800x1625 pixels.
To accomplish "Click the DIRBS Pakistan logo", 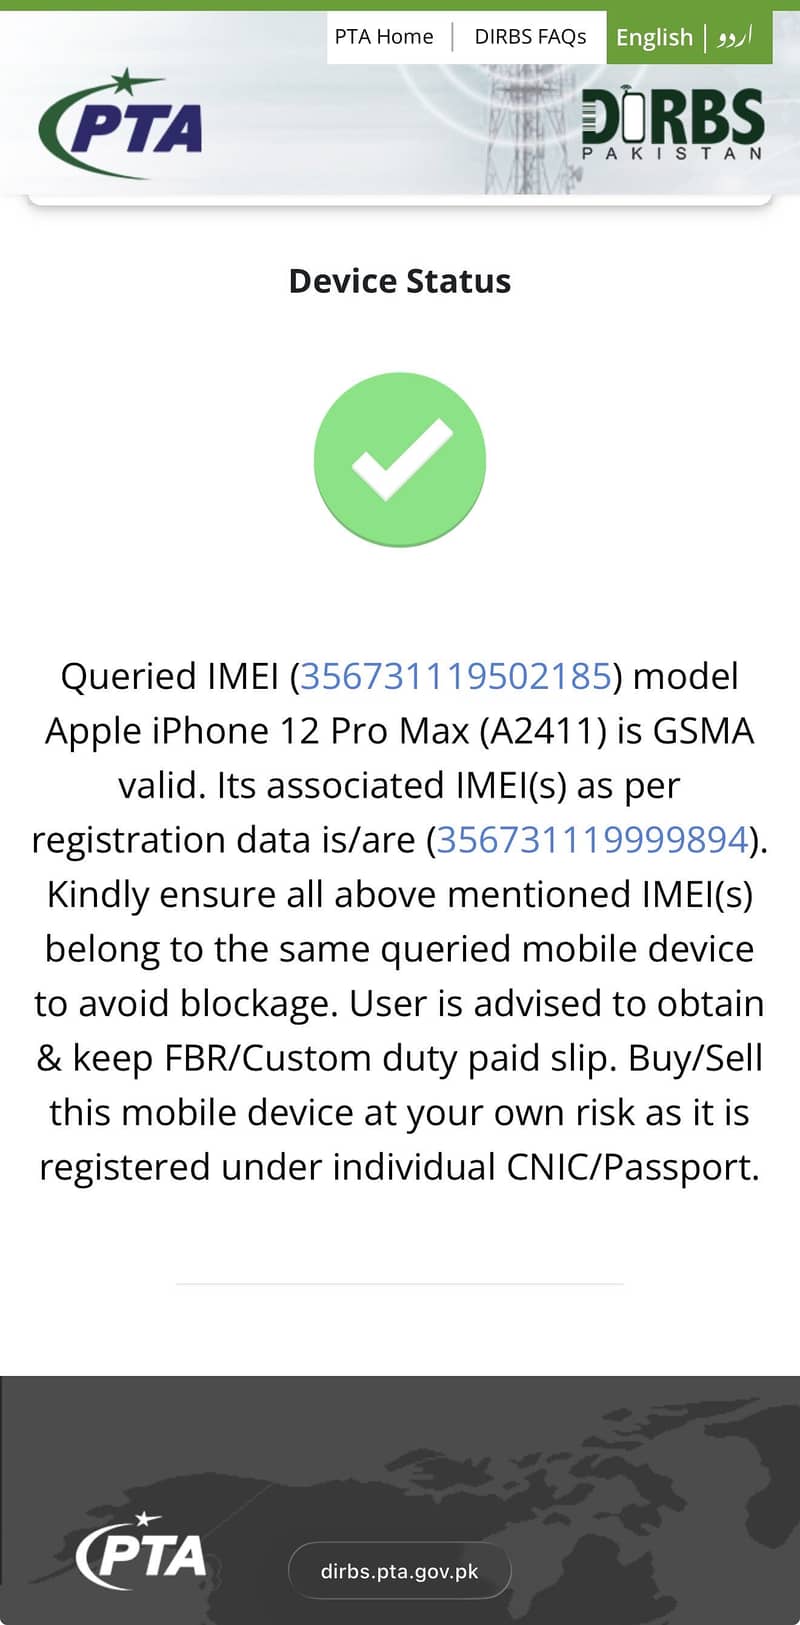I will tap(672, 124).
